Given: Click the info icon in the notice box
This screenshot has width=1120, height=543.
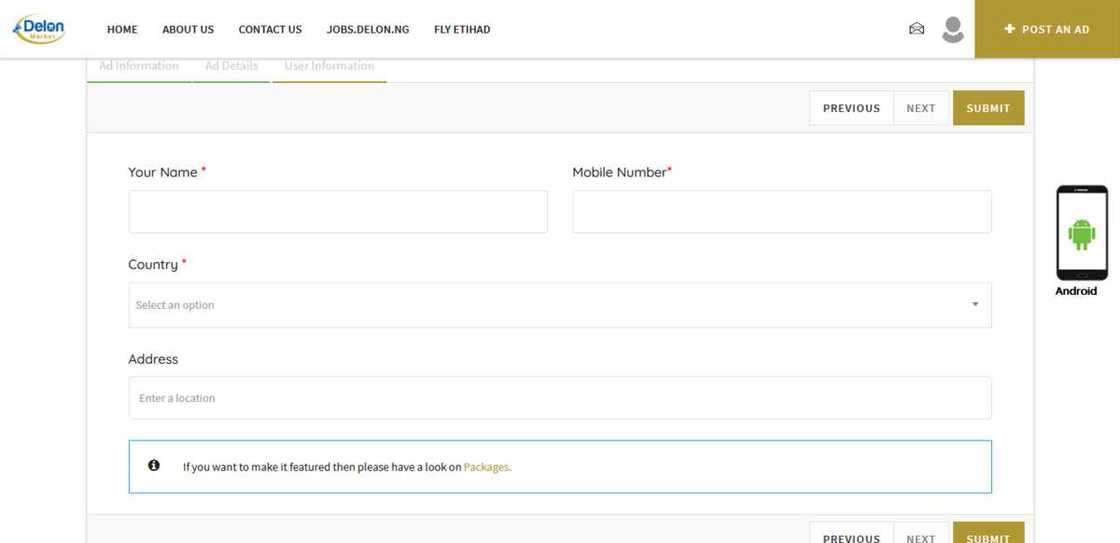Looking at the screenshot, I should pyautogui.click(x=154, y=466).
